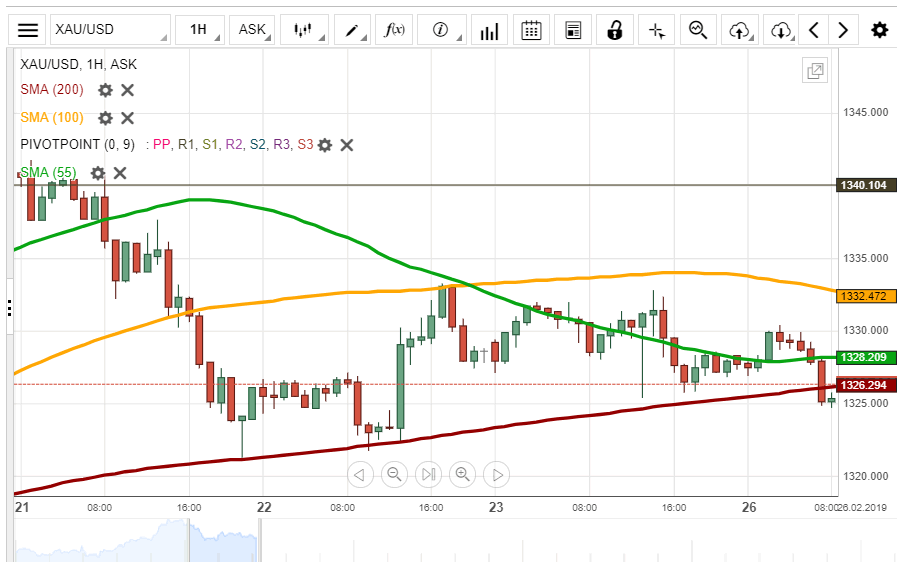This screenshot has width=897, height=567.
Task: Open the f(x) indicators menu
Action: 394,30
